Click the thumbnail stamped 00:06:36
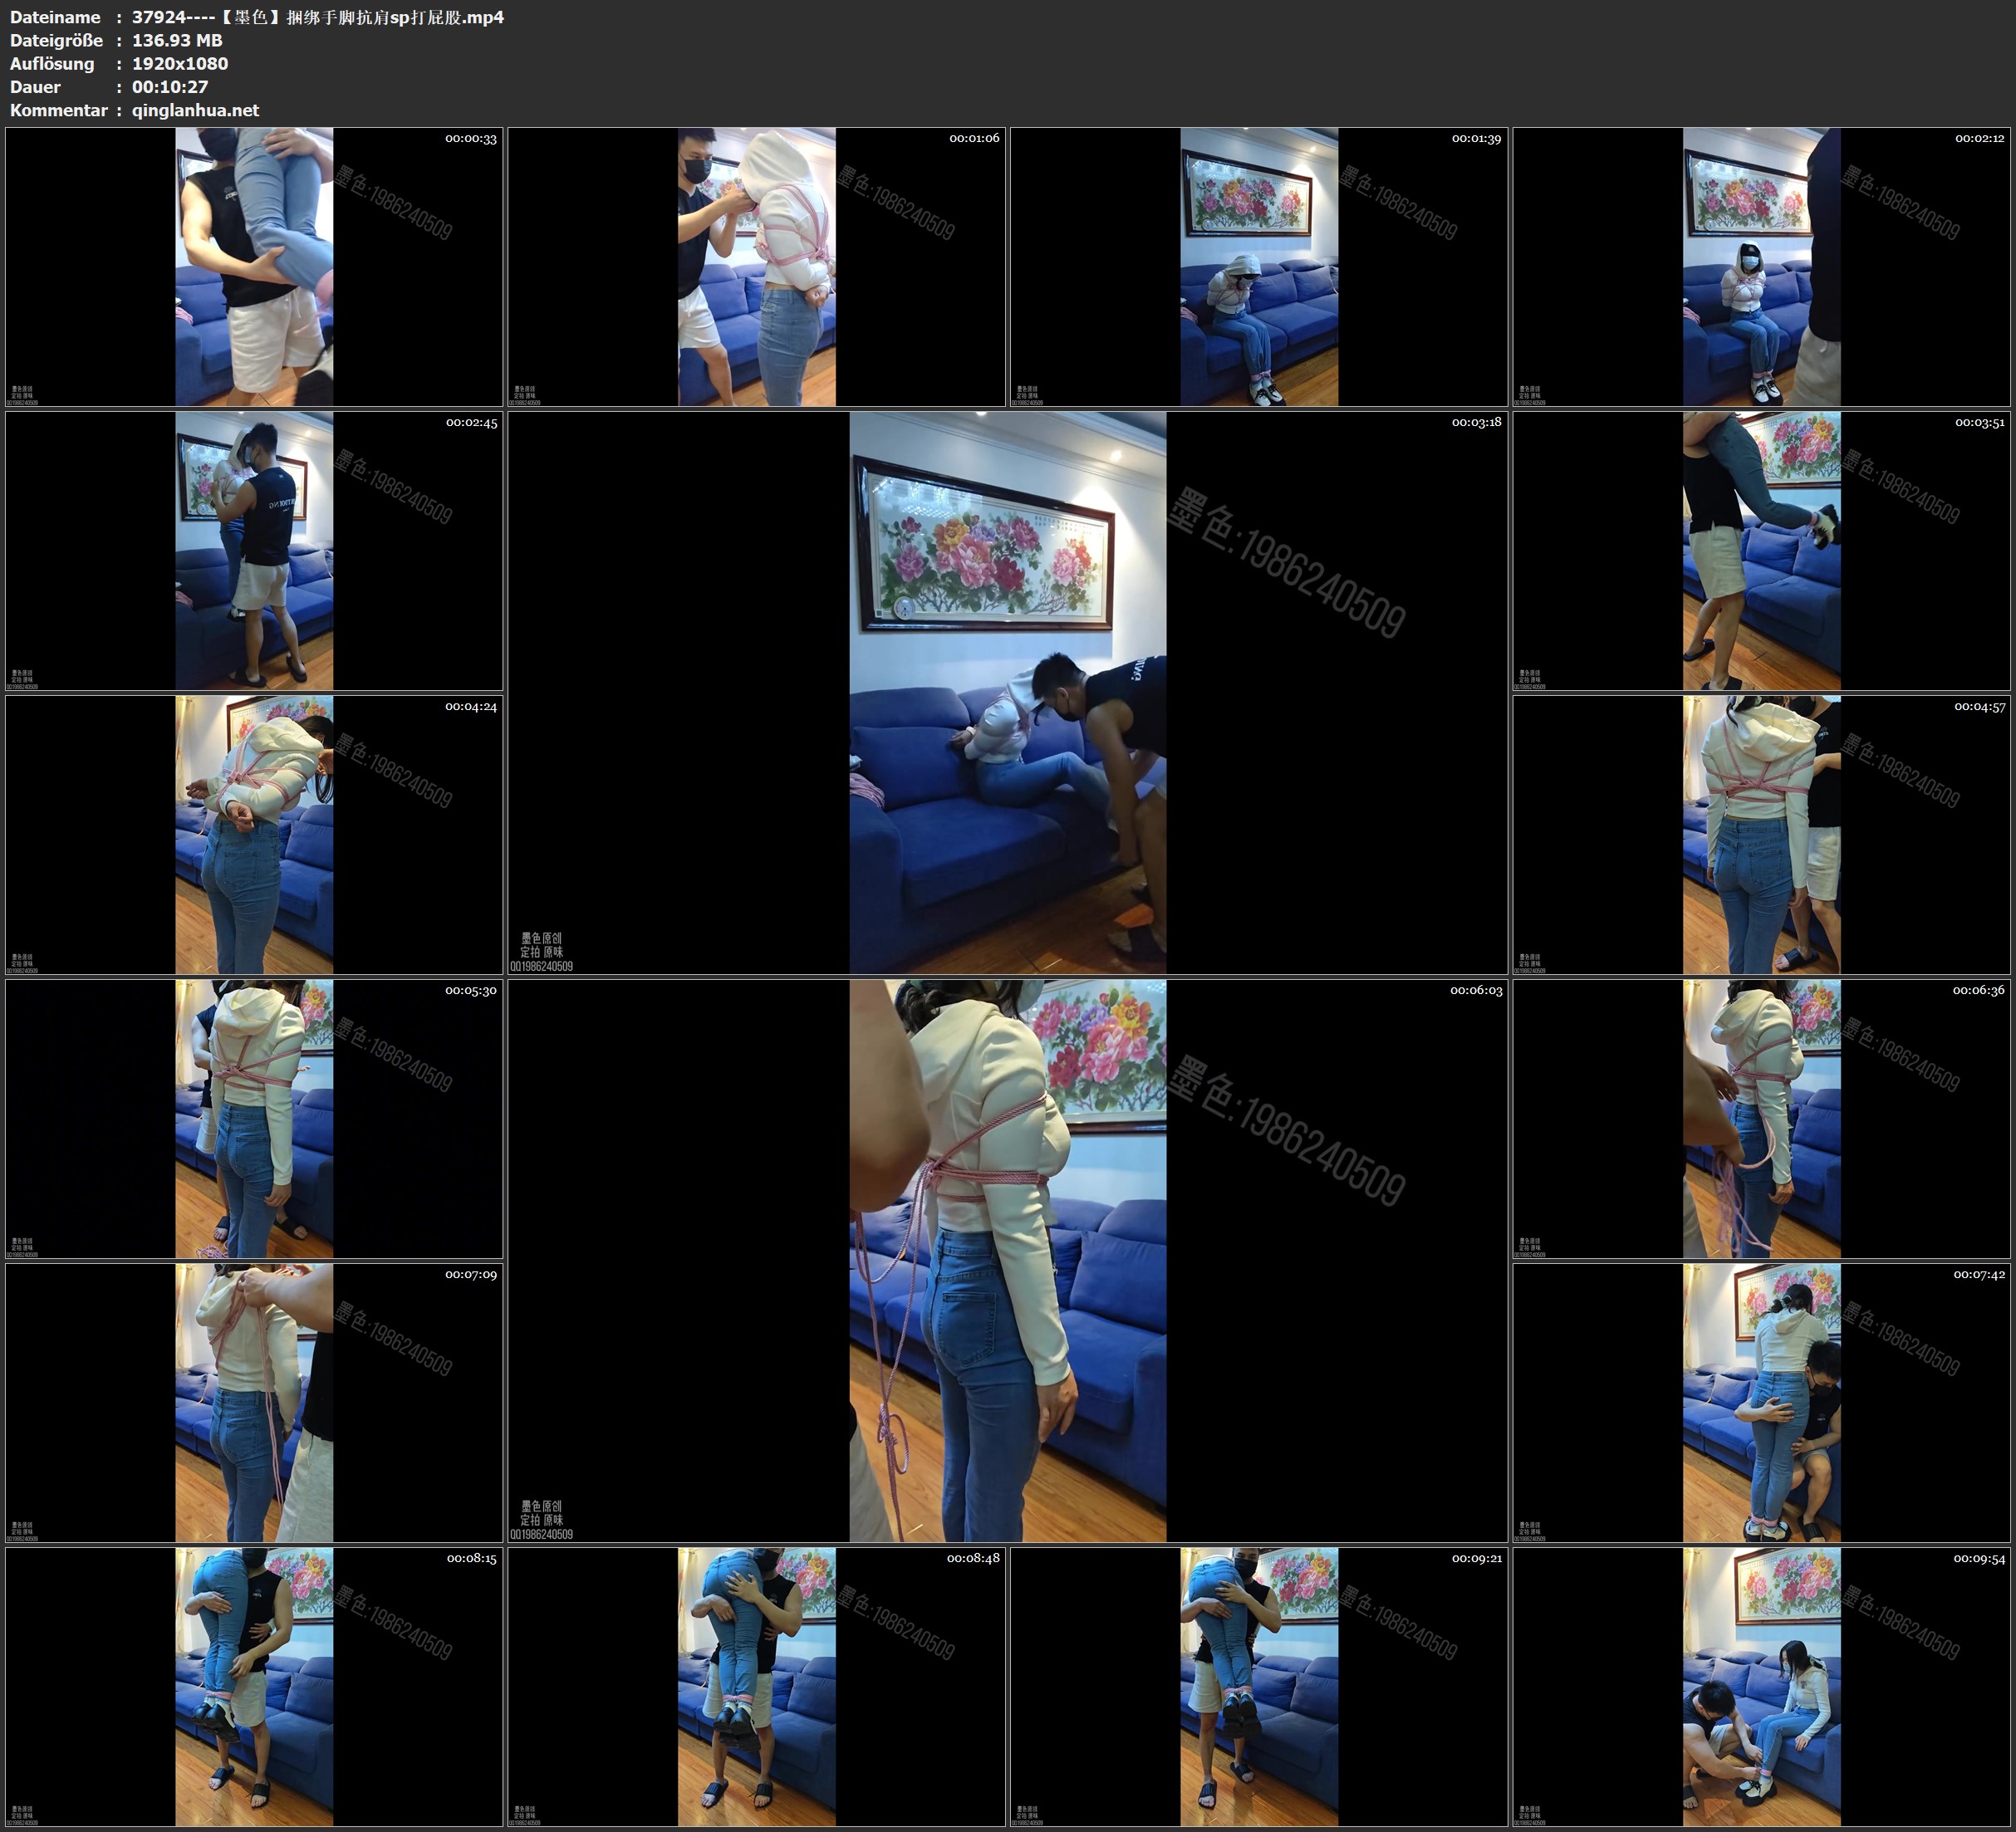Viewport: 2016px width, 1832px height. click(x=1761, y=1118)
